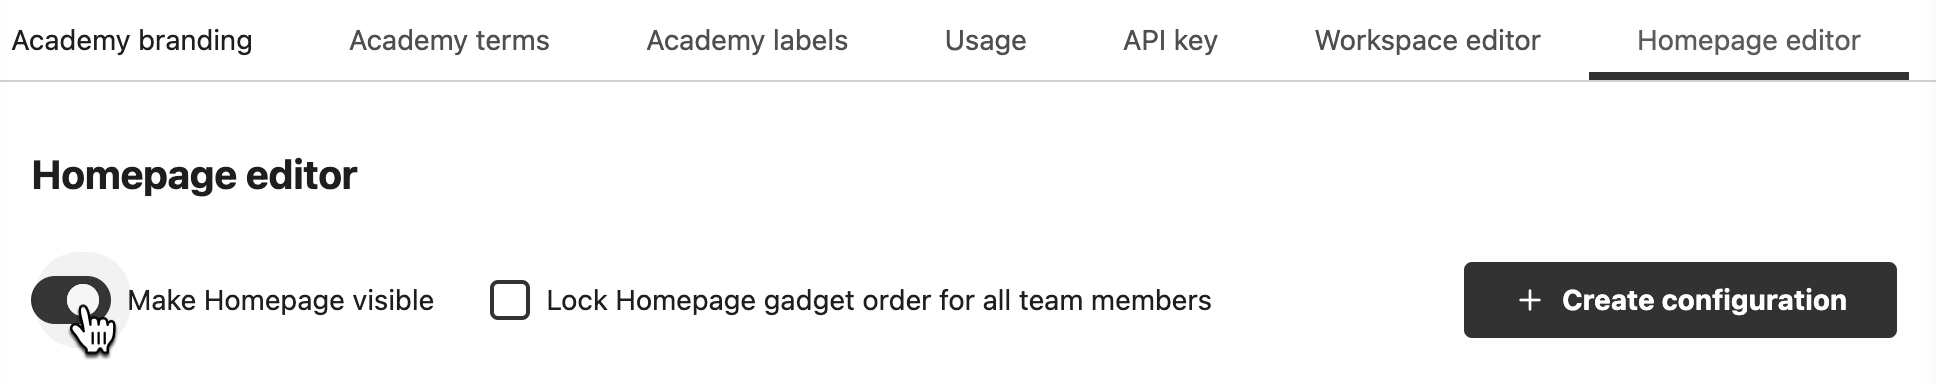Go to the Academy labels tab
Image resolution: width=1936 pixels, height=384 pixels.
(x=747, y=40)
